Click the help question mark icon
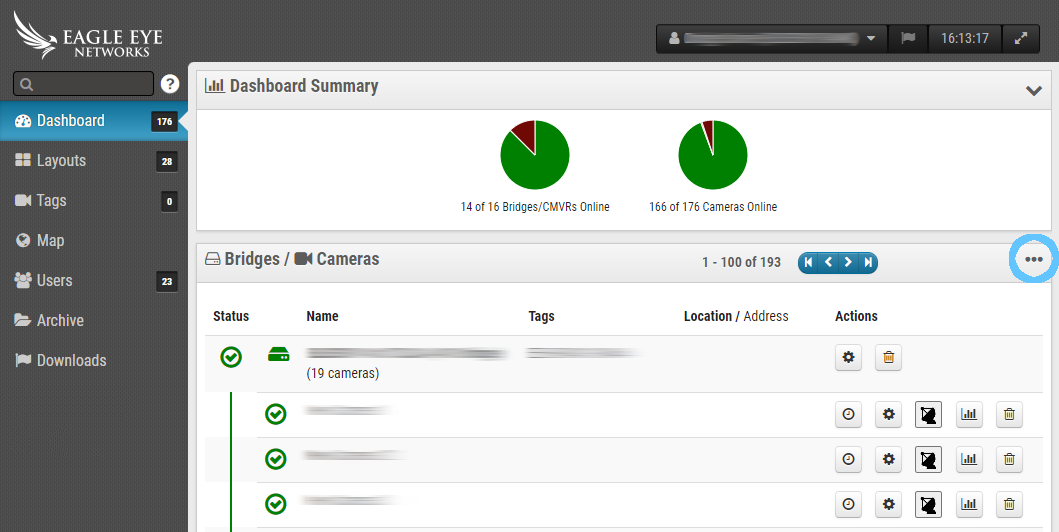Screen dimensions: 1059x532 tap(169, 84)
